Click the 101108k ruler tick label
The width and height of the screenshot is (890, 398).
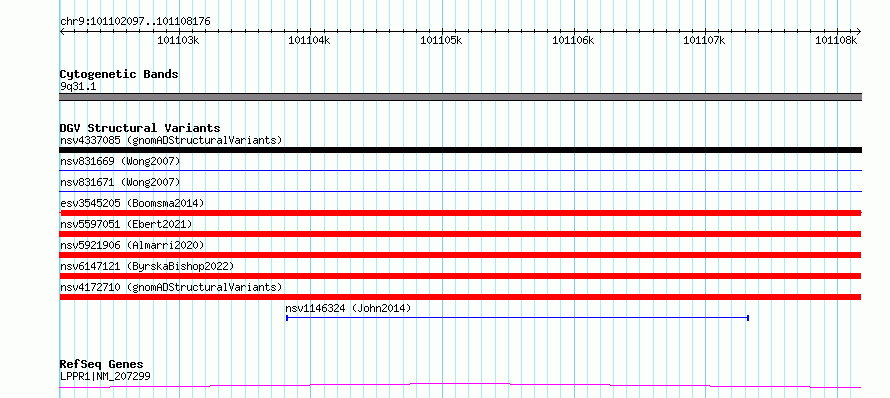pyautogui.click(x=836, y=40)
